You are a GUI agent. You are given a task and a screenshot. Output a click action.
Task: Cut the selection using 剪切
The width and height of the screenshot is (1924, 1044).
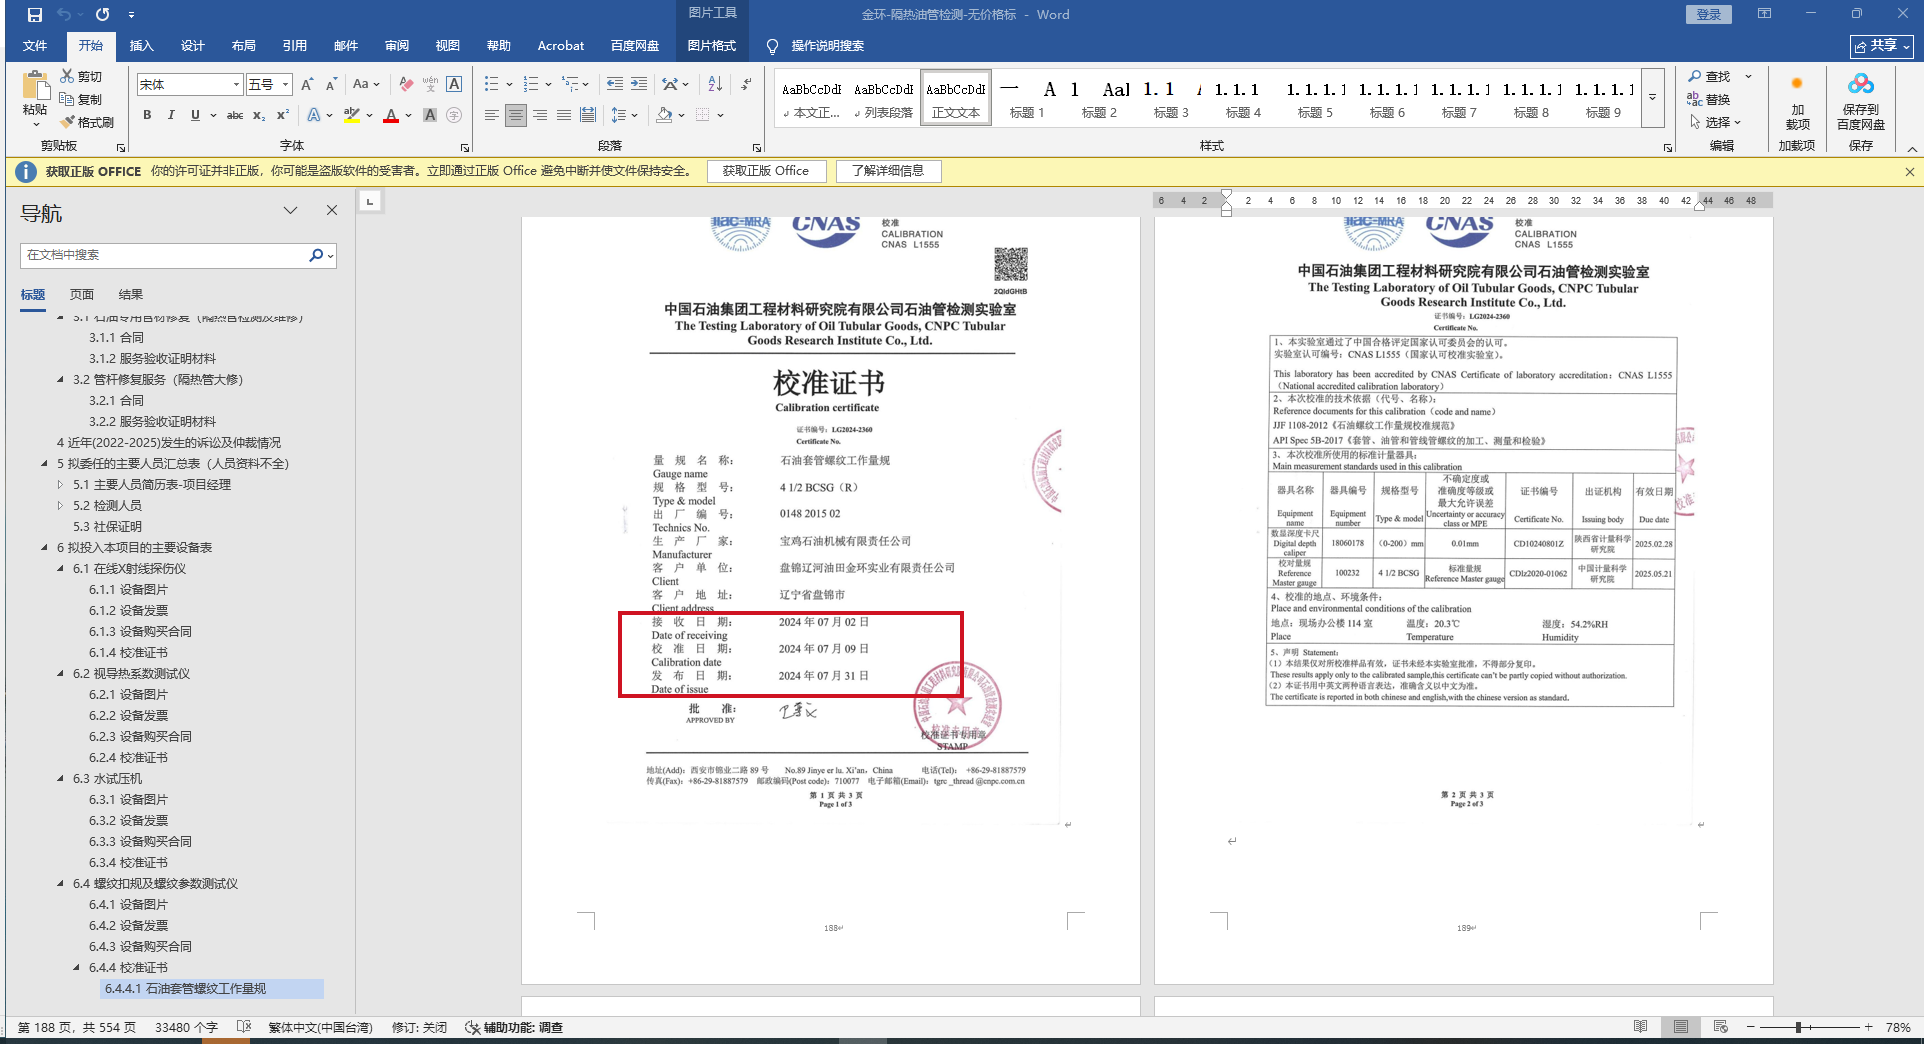[81, 76]
